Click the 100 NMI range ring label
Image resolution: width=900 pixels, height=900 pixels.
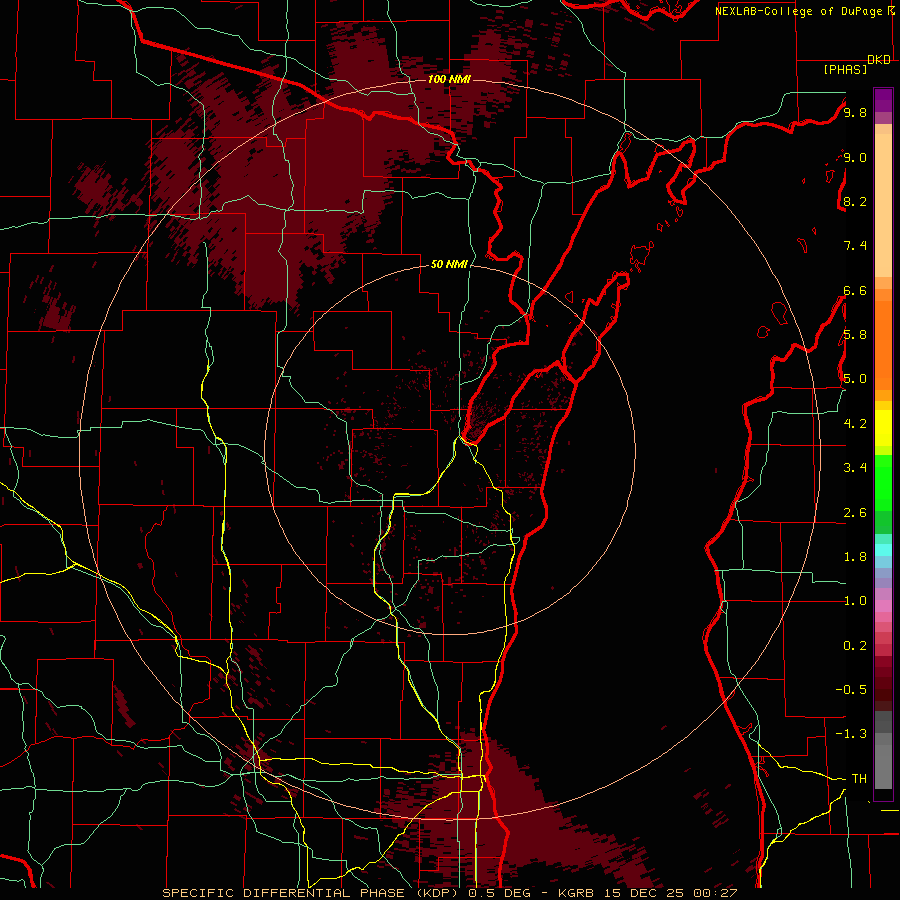(x=449, y=79)
